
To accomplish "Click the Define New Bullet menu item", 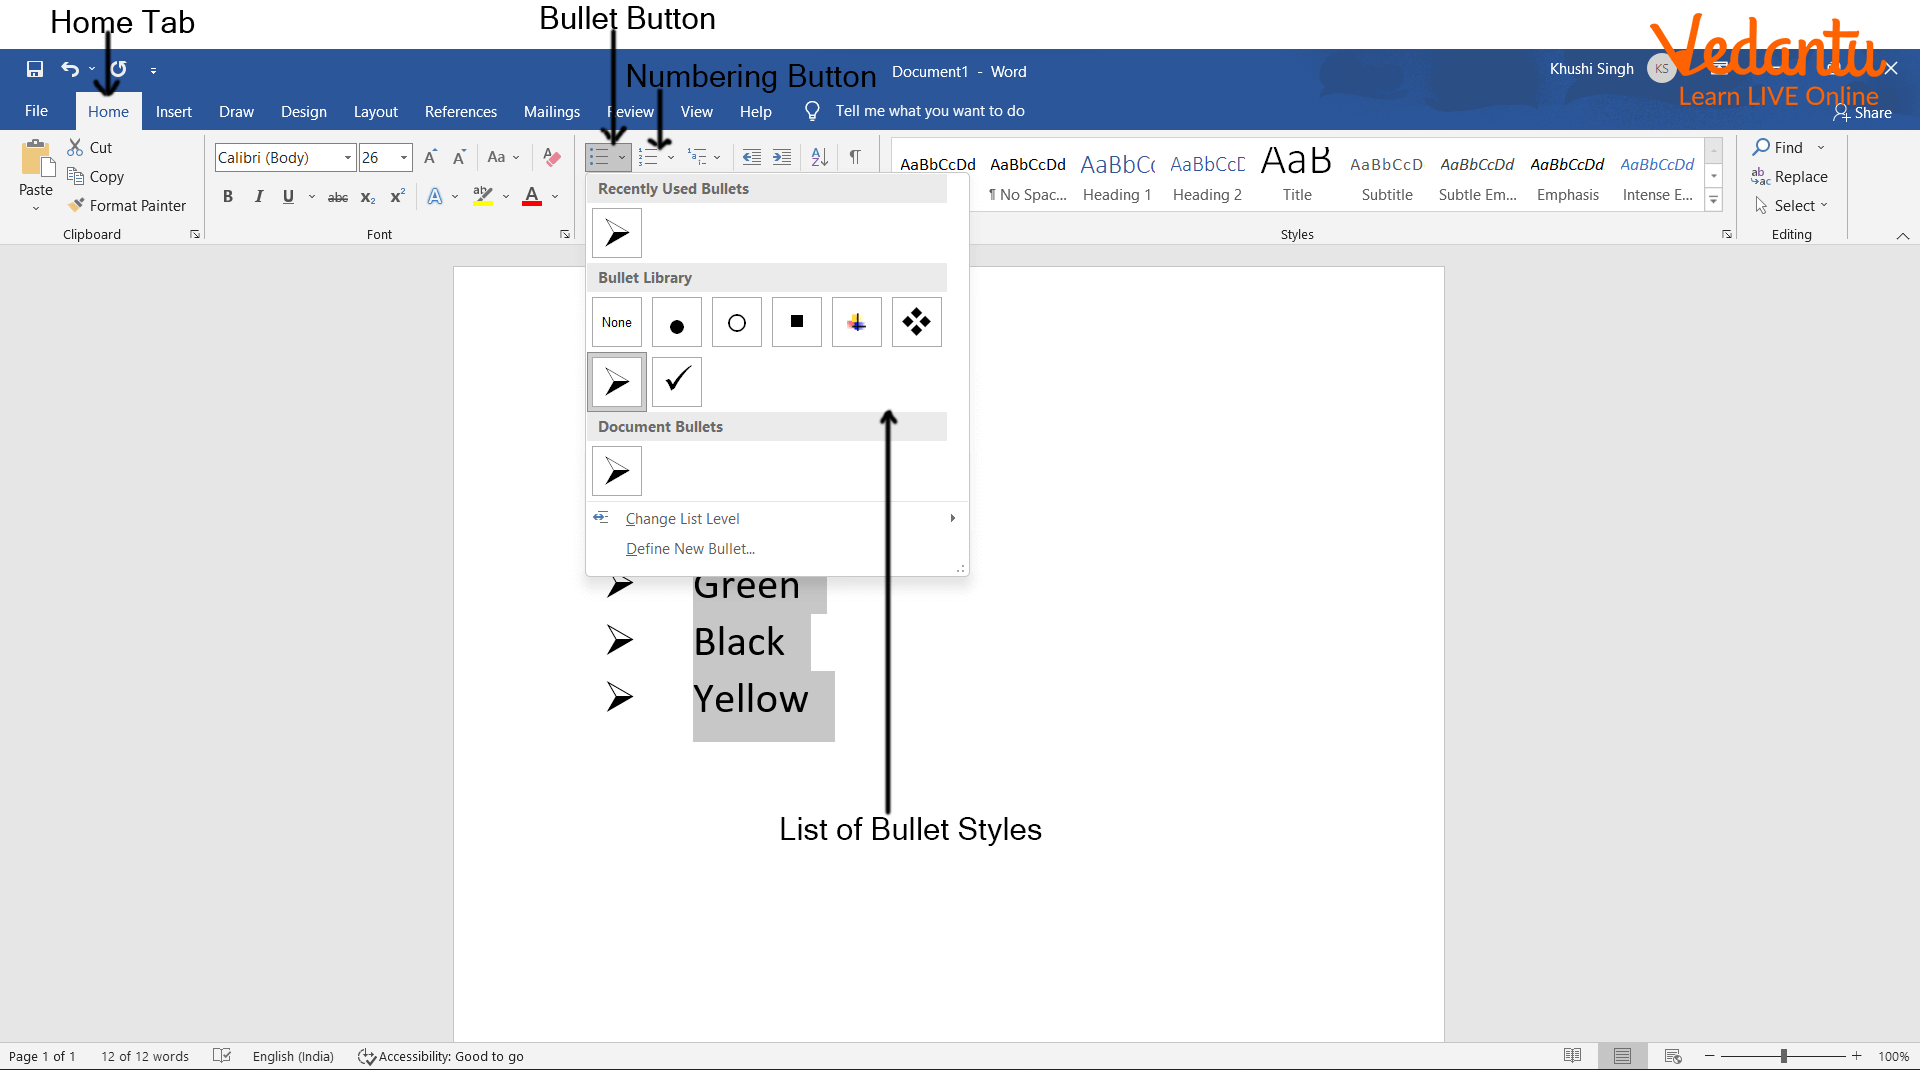I will pos(690,549).
